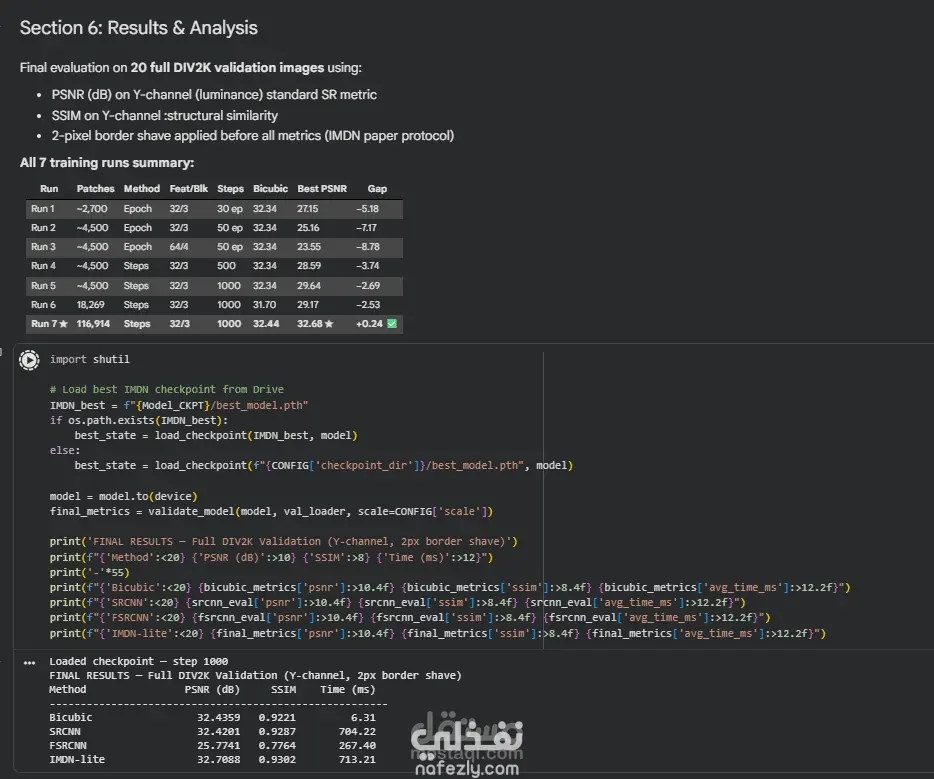
Task: Click the 'Bicubic' column header in table
Action: [270, 188]
